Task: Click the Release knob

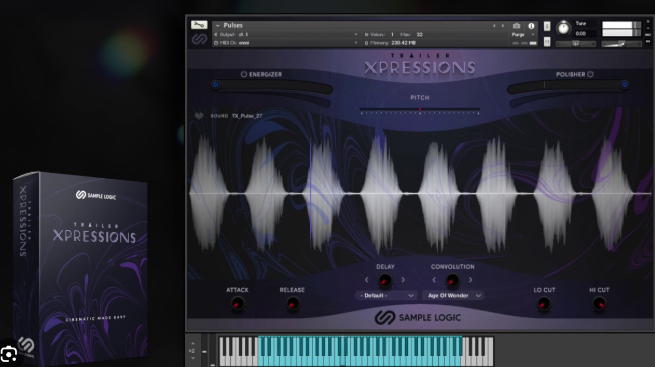Action: point(292,304)
